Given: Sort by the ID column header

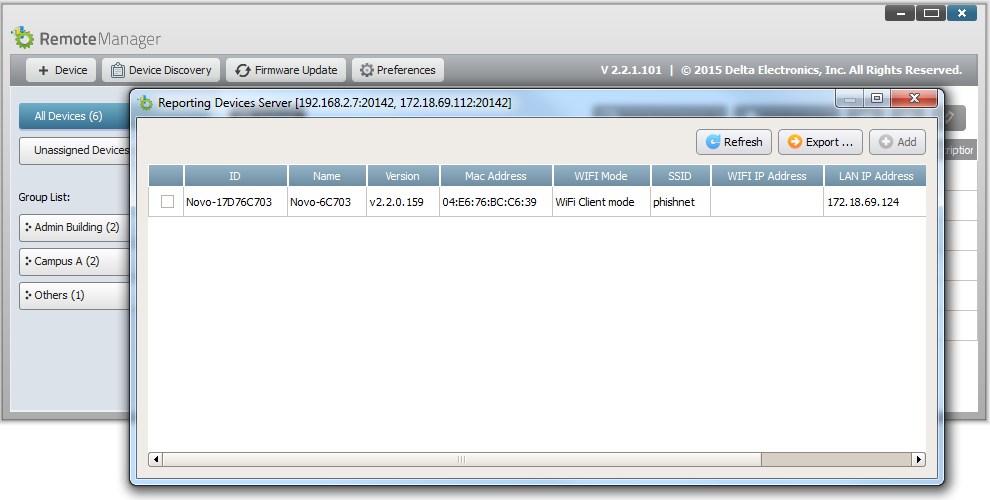Looking at the screenshot, I should point(235,176).
